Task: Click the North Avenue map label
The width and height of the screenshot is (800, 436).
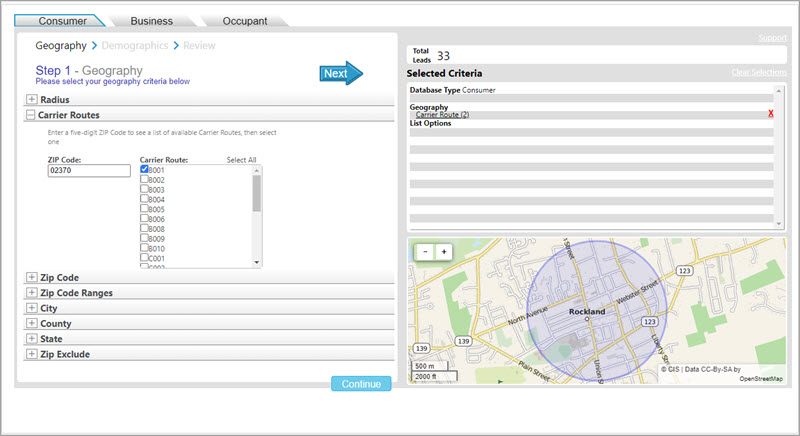Action: coord(528,316)
